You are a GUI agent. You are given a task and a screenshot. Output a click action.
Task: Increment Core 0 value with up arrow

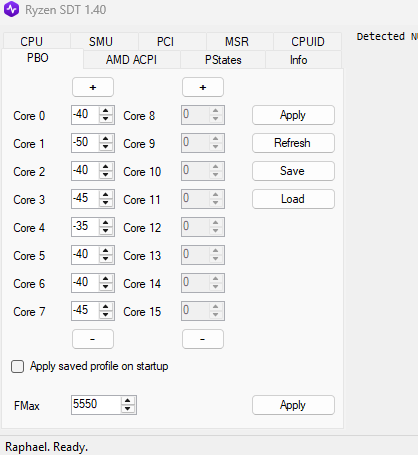(106, 111)
